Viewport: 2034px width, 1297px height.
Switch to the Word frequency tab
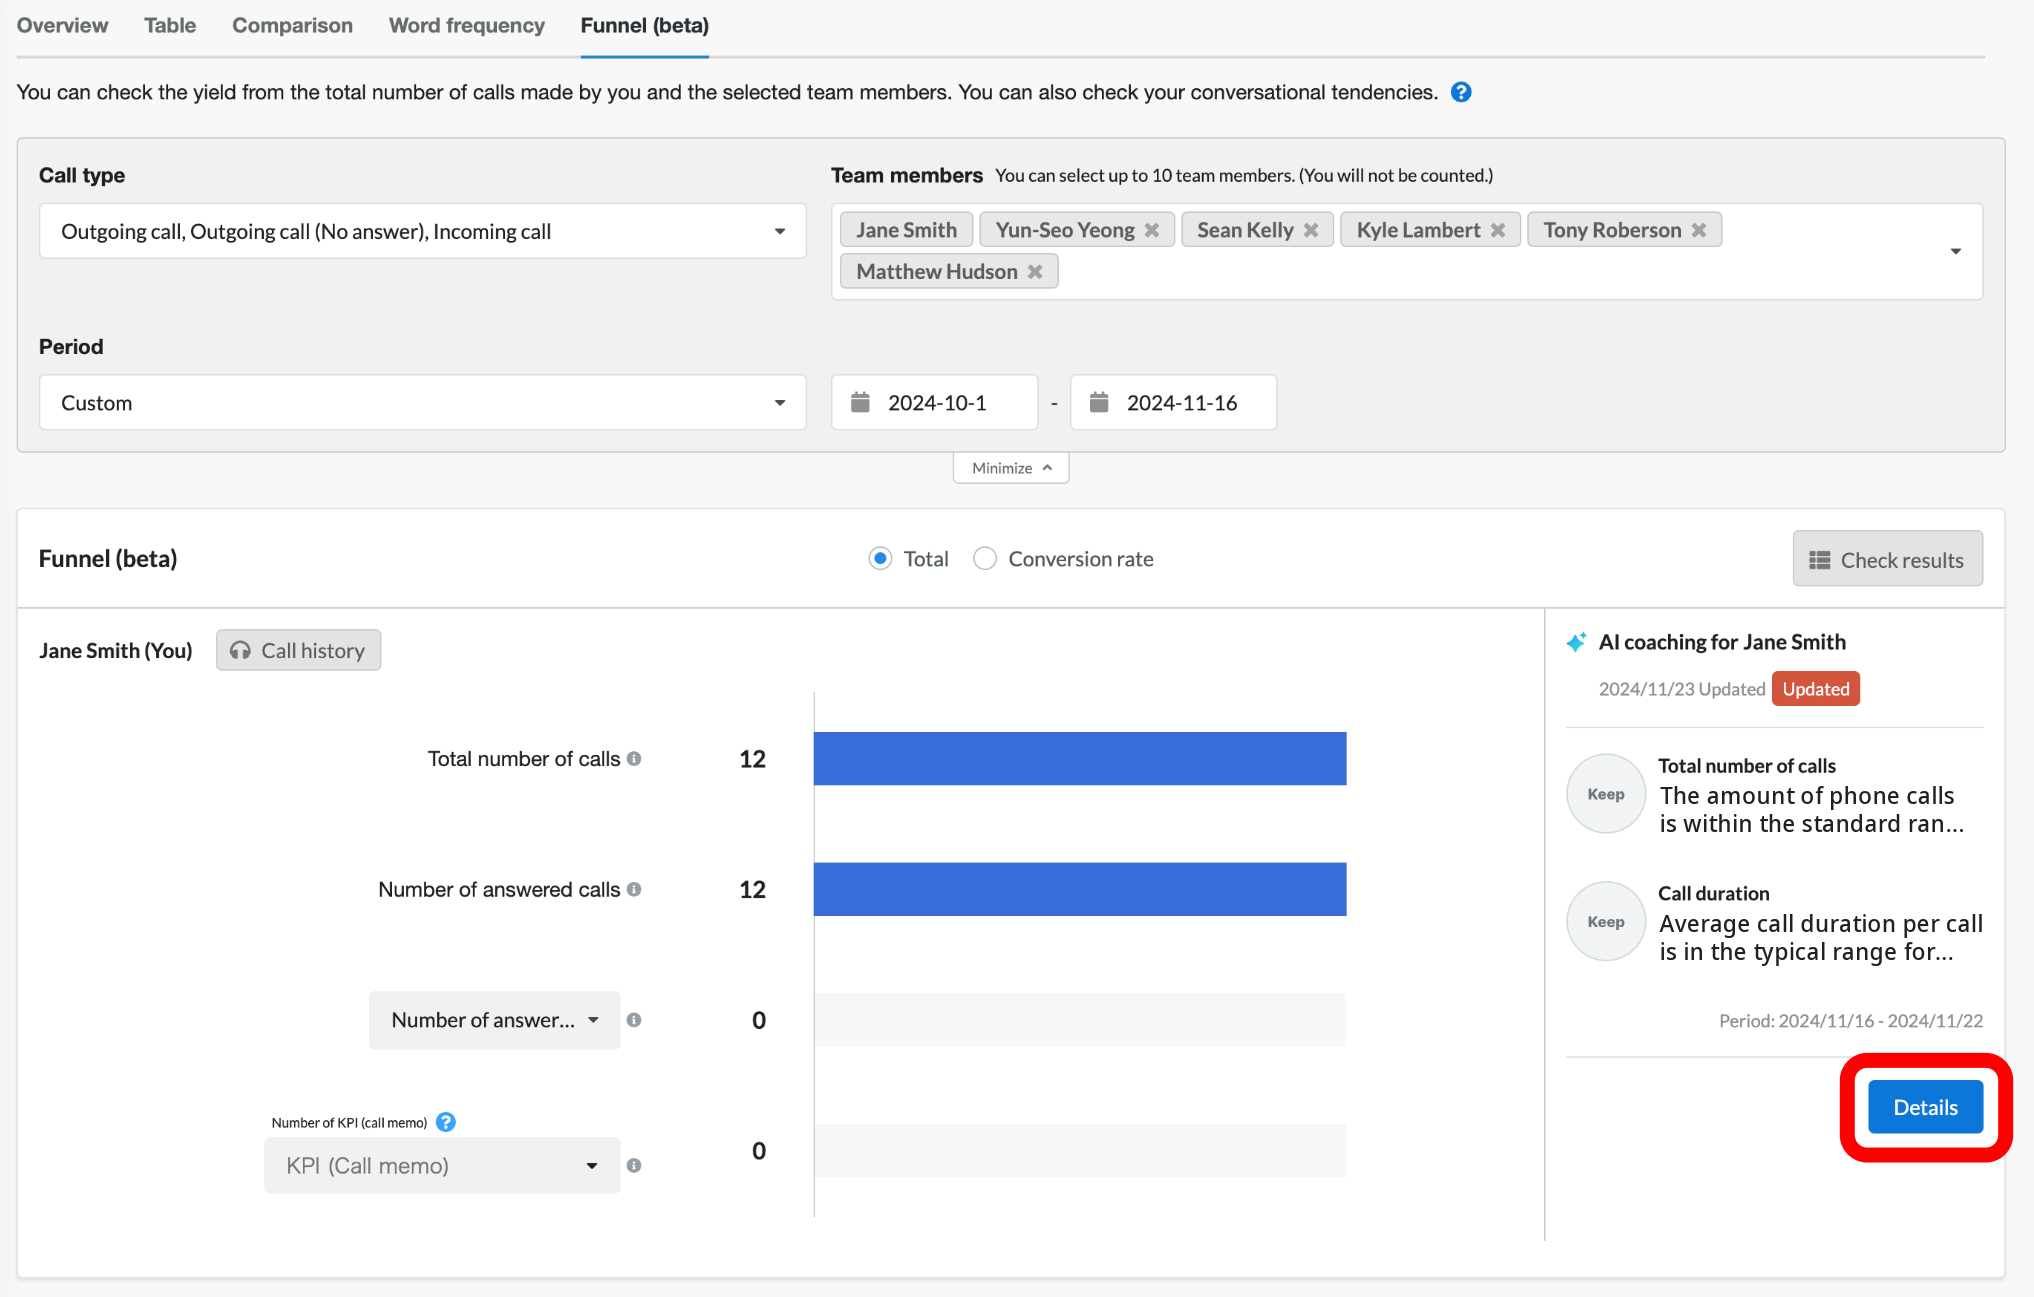point(467,26)
